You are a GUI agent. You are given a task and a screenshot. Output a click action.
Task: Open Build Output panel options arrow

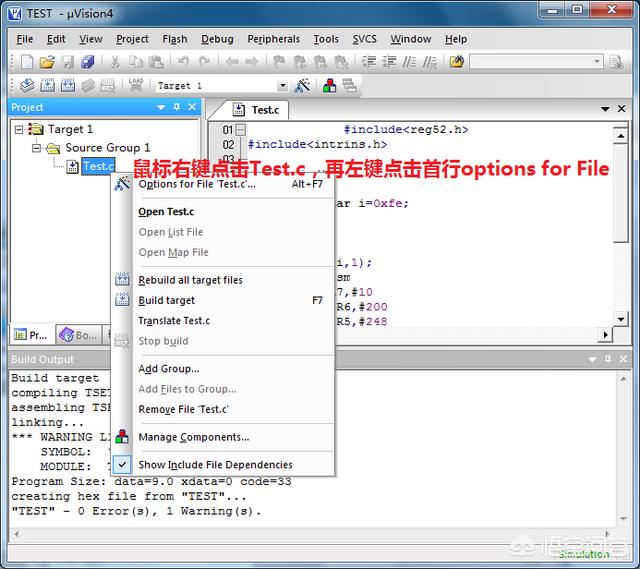coord(592,359)
